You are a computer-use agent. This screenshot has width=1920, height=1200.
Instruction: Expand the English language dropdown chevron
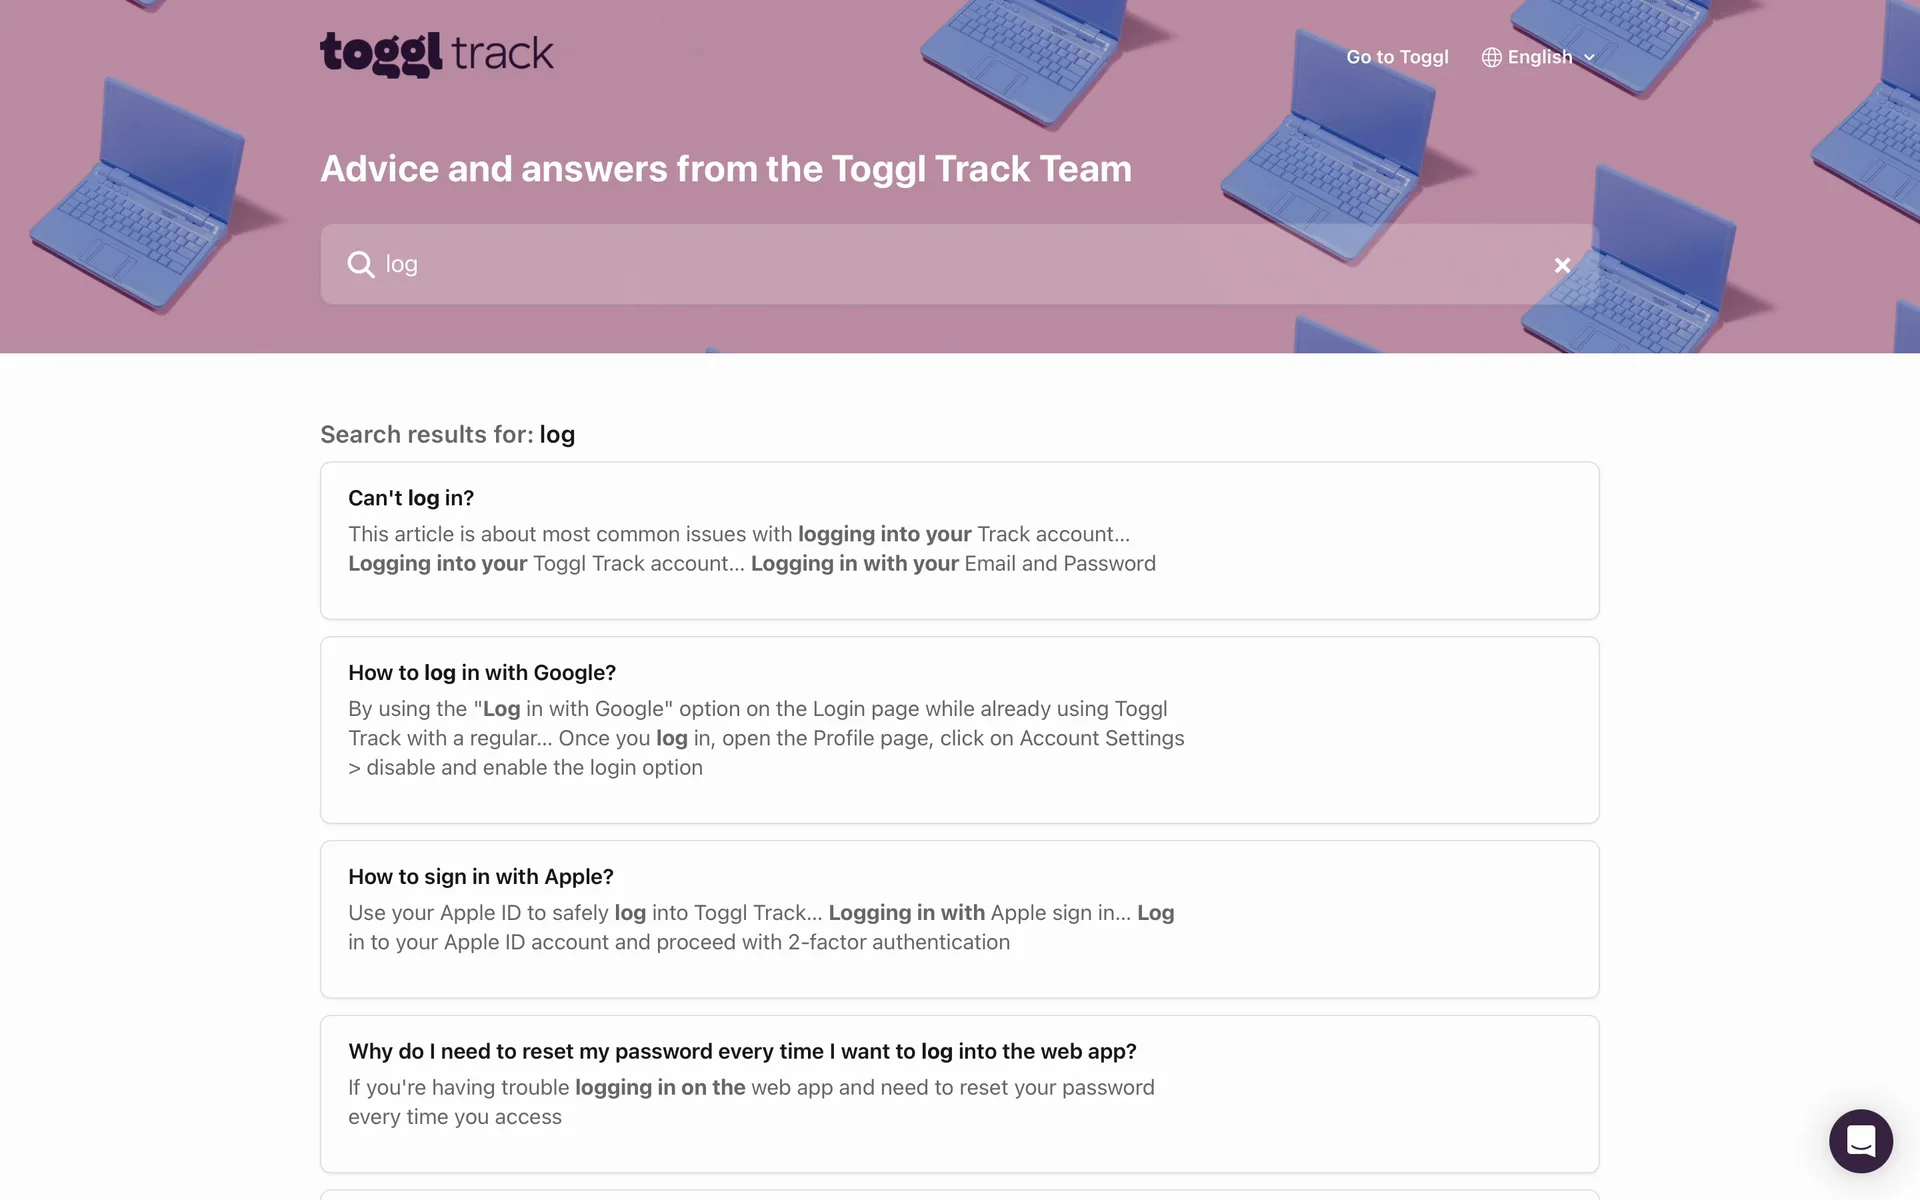coord(1589,58)
